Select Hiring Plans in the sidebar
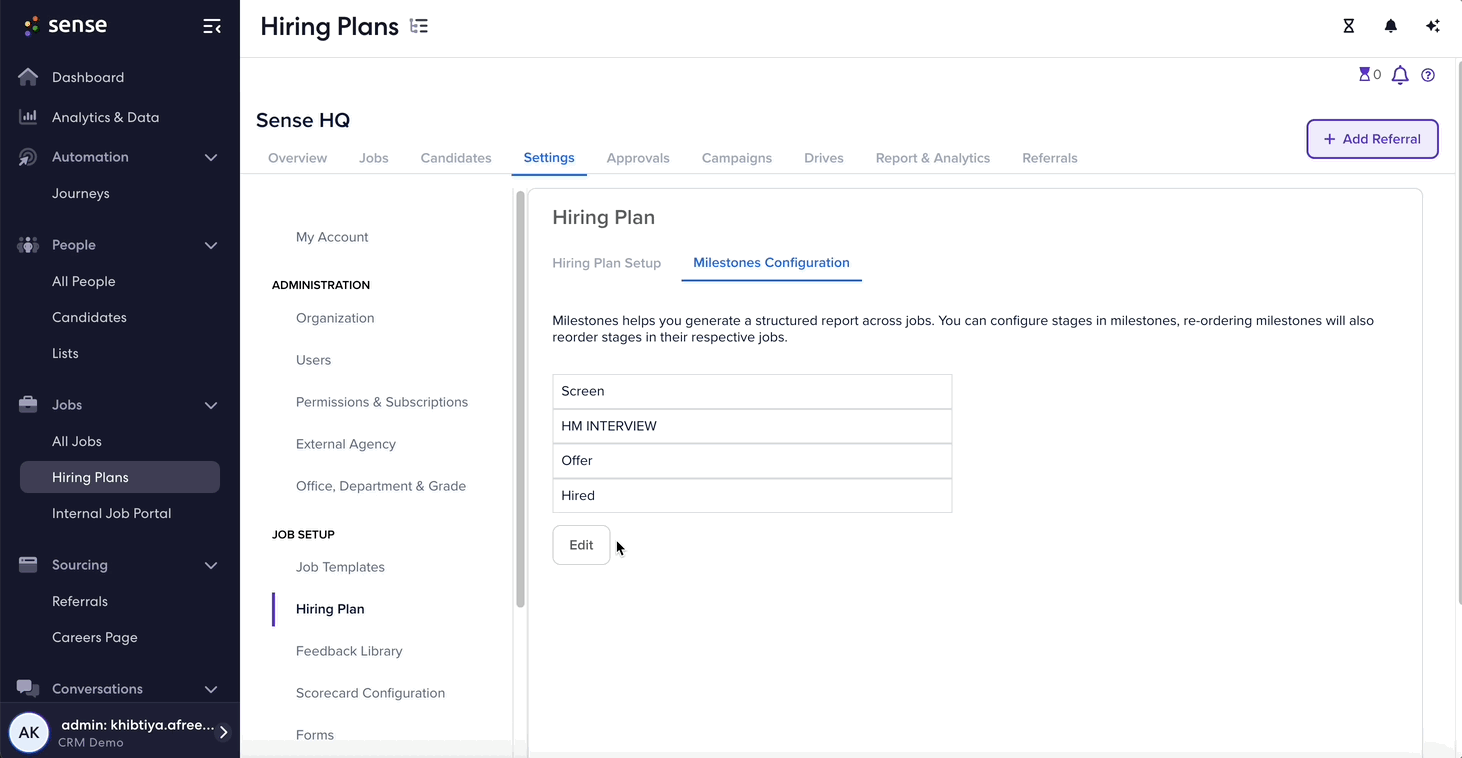This screenshot has width=1462, height=758. 120,477
